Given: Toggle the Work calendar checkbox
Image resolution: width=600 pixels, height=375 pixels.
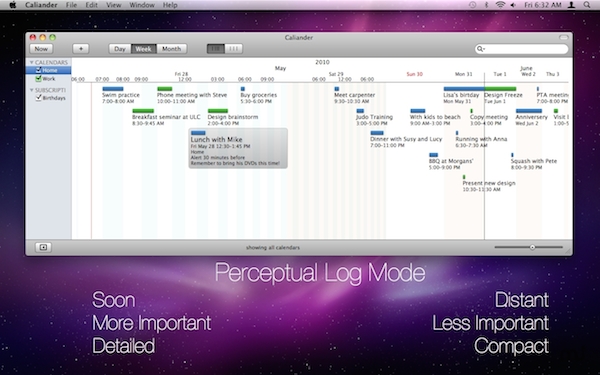Looking at the screenshot, I should pyautogui.click(x=38, y=78).
